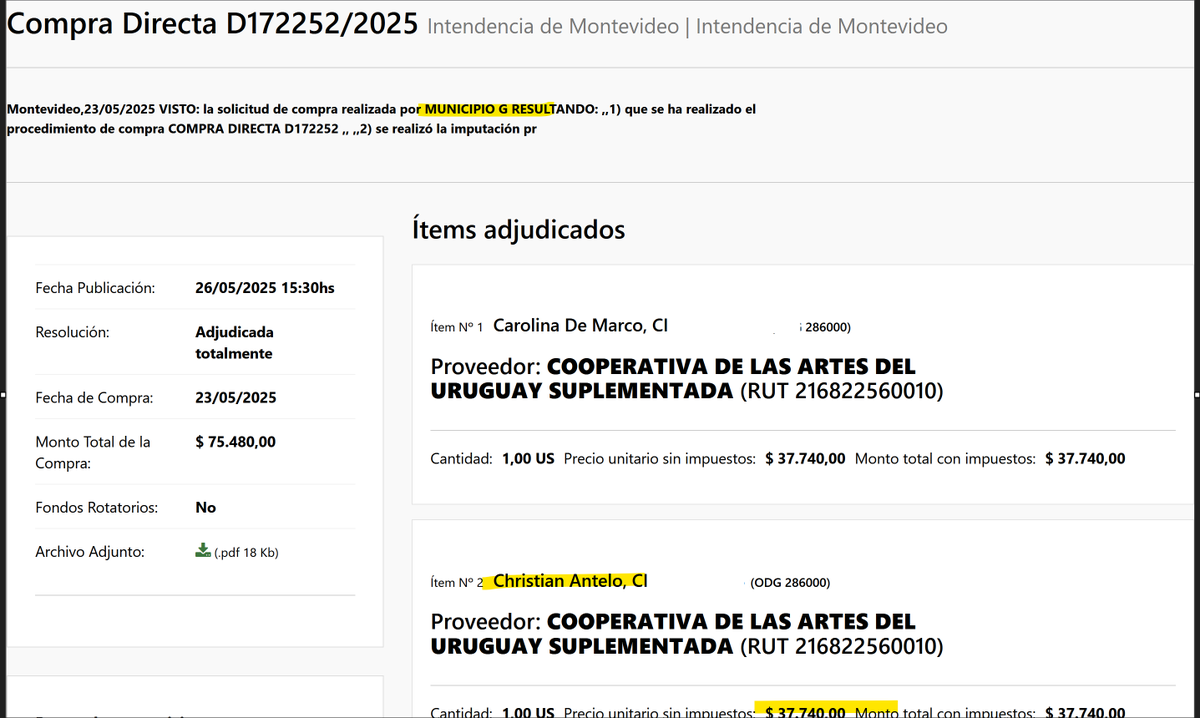Image resolution: width=1200 pixels, height=718 pixels.
Task: Click the highlighted MUNICIPIO G RESULTANDO text
Action: [509, 109]
